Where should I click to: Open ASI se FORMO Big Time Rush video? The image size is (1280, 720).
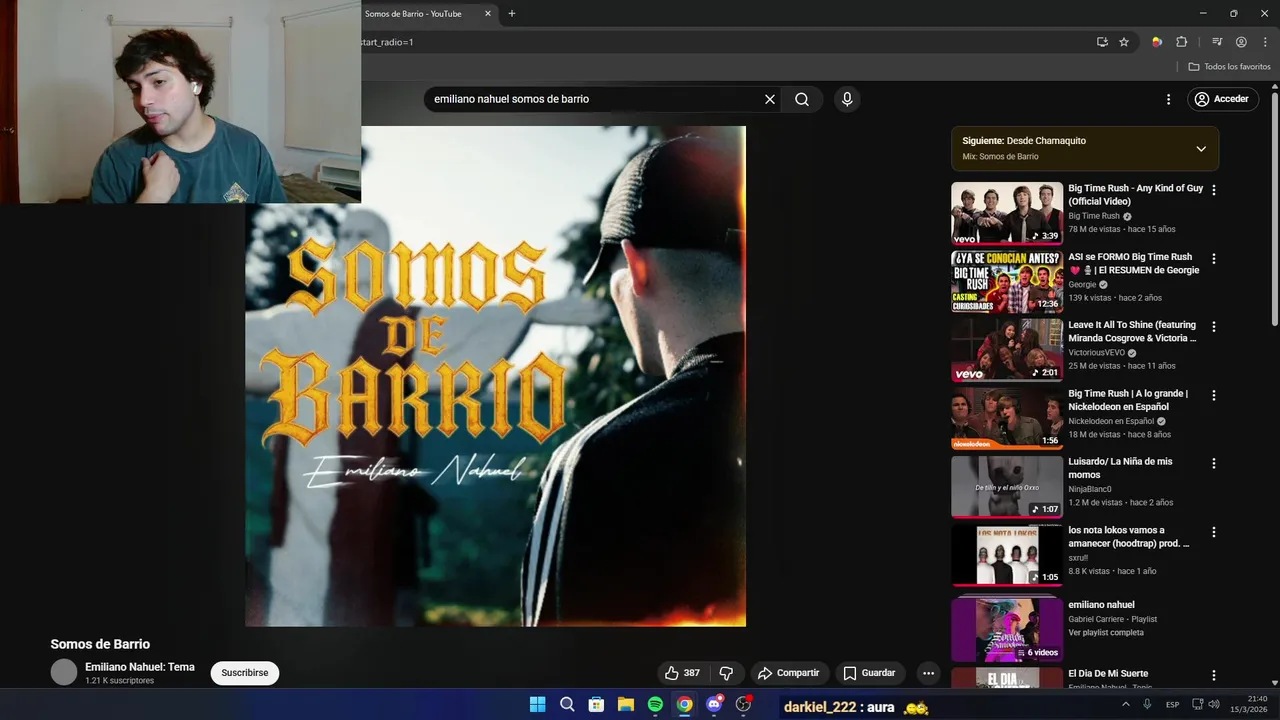pyautogui.click(x=1007, y=282)
